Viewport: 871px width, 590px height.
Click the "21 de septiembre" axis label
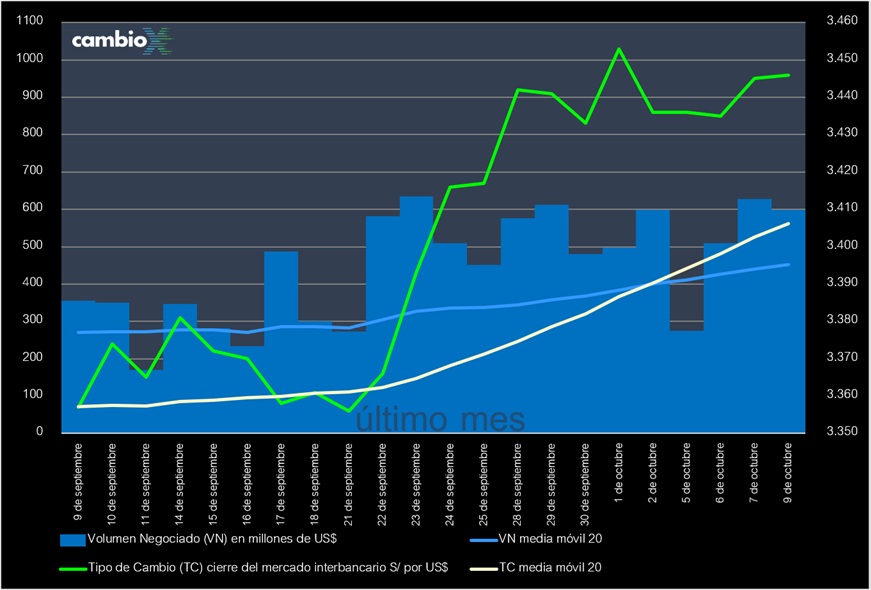[x=349, y=484]
